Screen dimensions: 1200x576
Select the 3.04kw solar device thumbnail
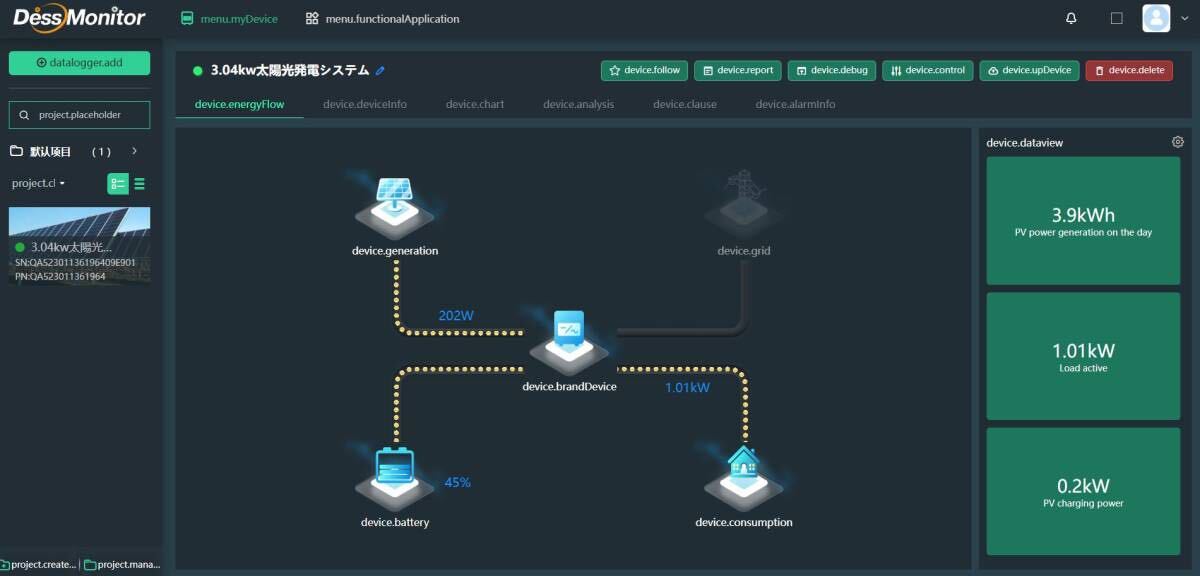point(80,246)
